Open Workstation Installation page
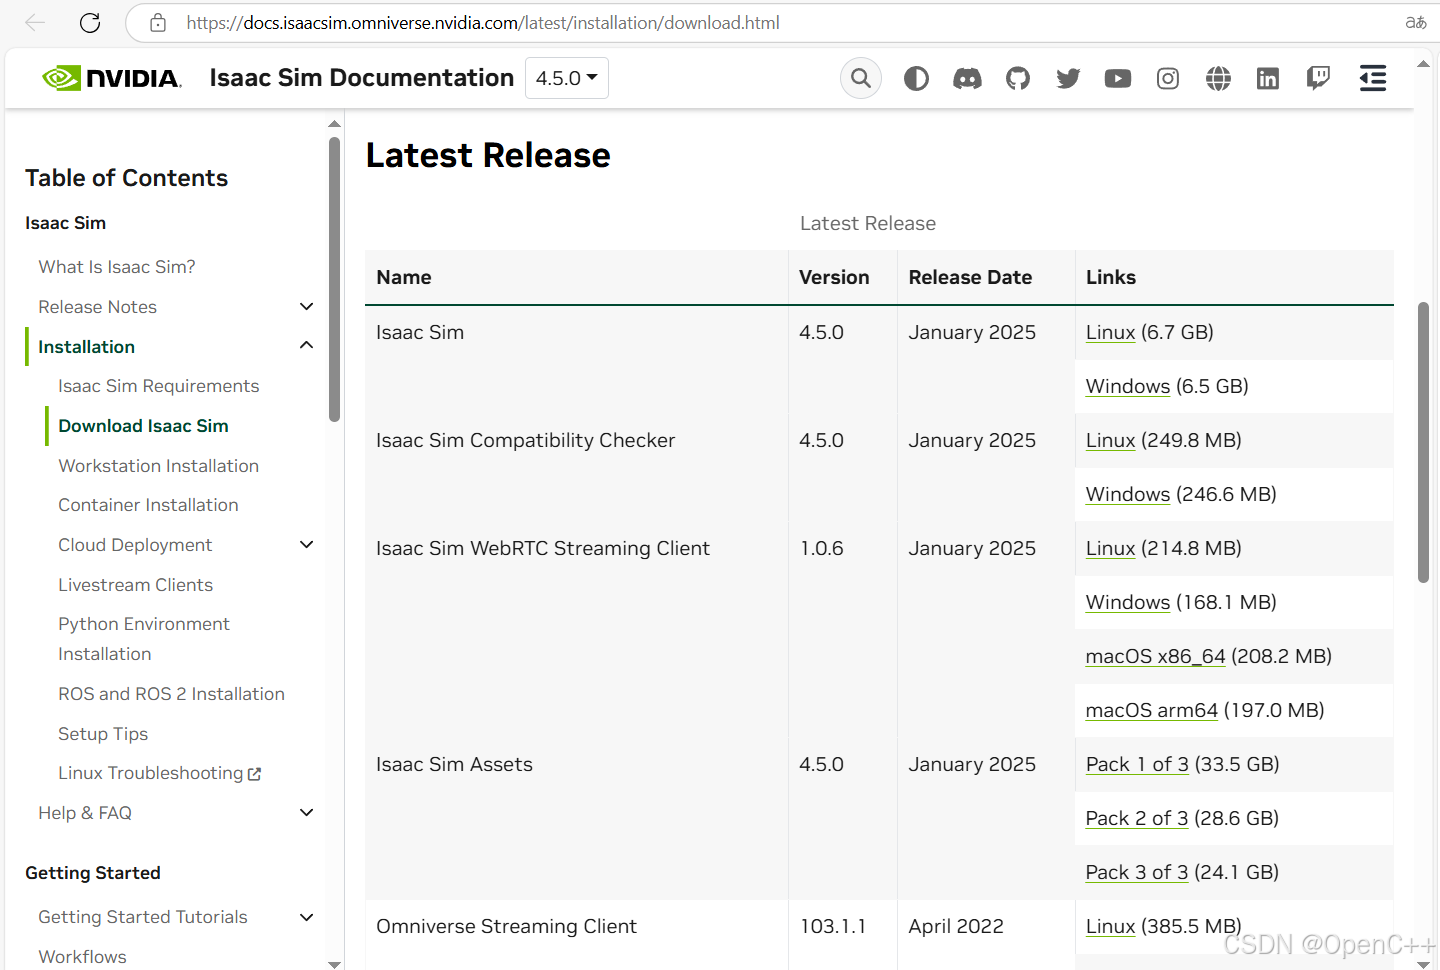Image resolution: width=1440 pixels, height=970 pixels. pyautogui.click(x=159, y=466)
